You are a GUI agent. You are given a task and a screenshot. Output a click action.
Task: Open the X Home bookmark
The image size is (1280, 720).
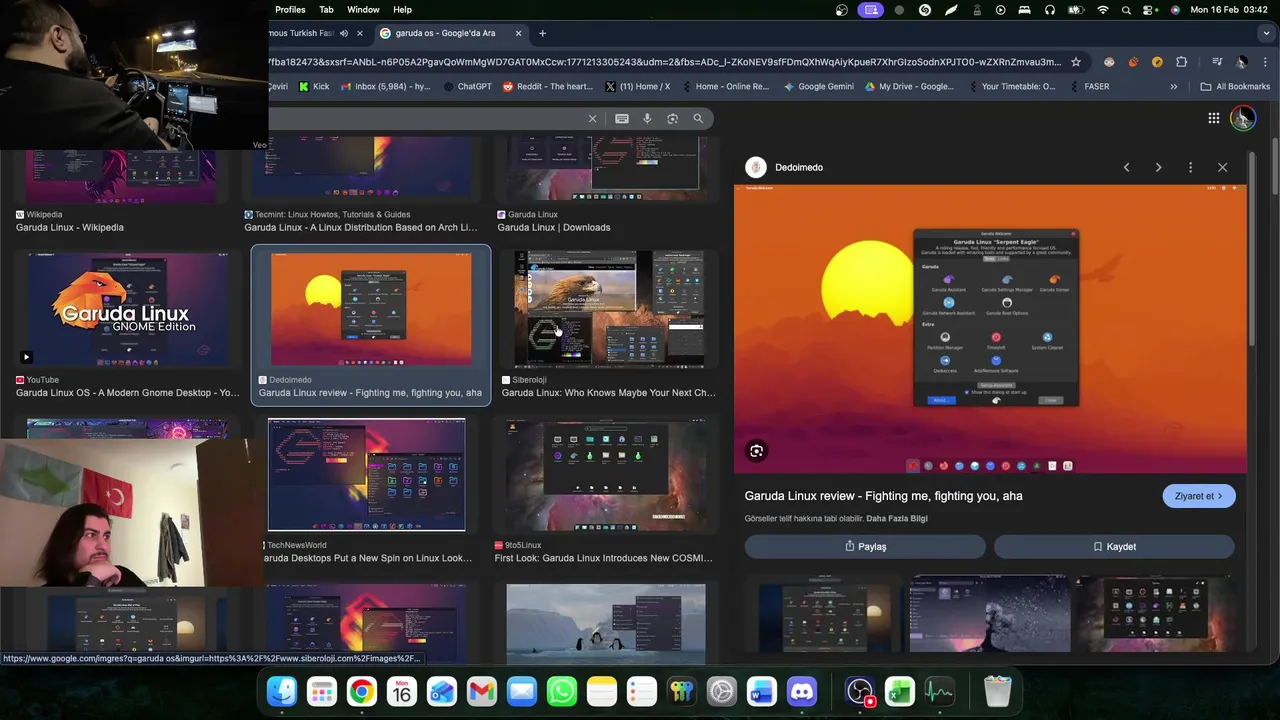click(637, 87)
